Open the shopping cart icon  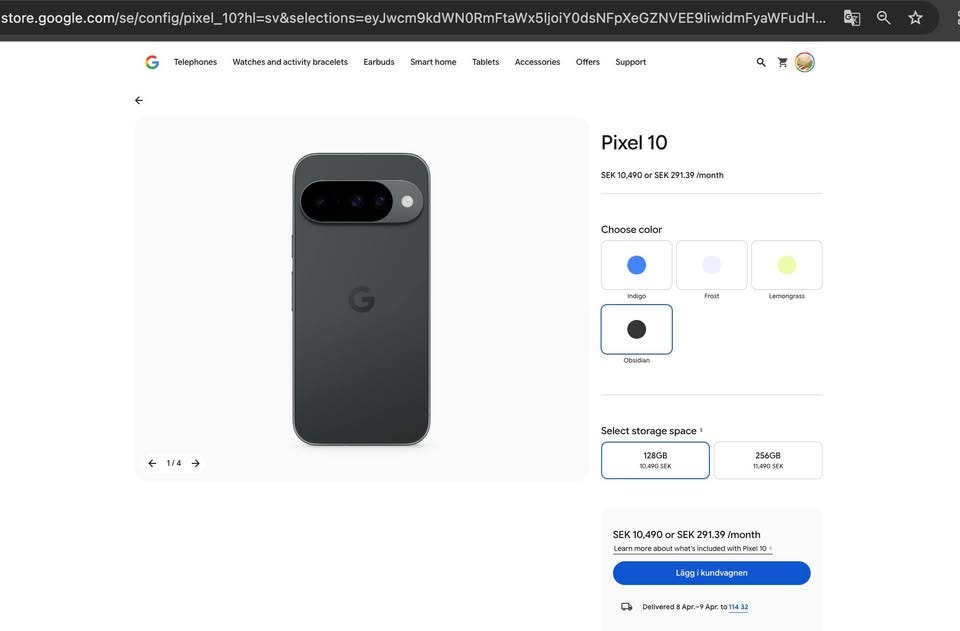pyautogui.click(x=783, y=62)
